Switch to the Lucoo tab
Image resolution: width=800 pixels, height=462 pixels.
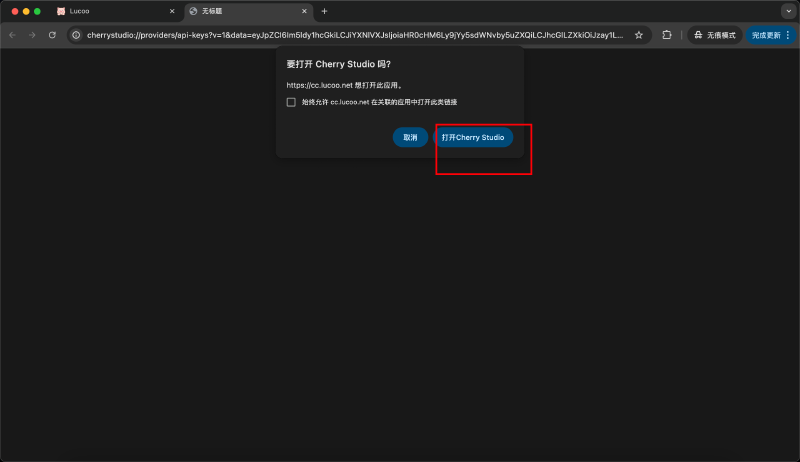[116, 11]
